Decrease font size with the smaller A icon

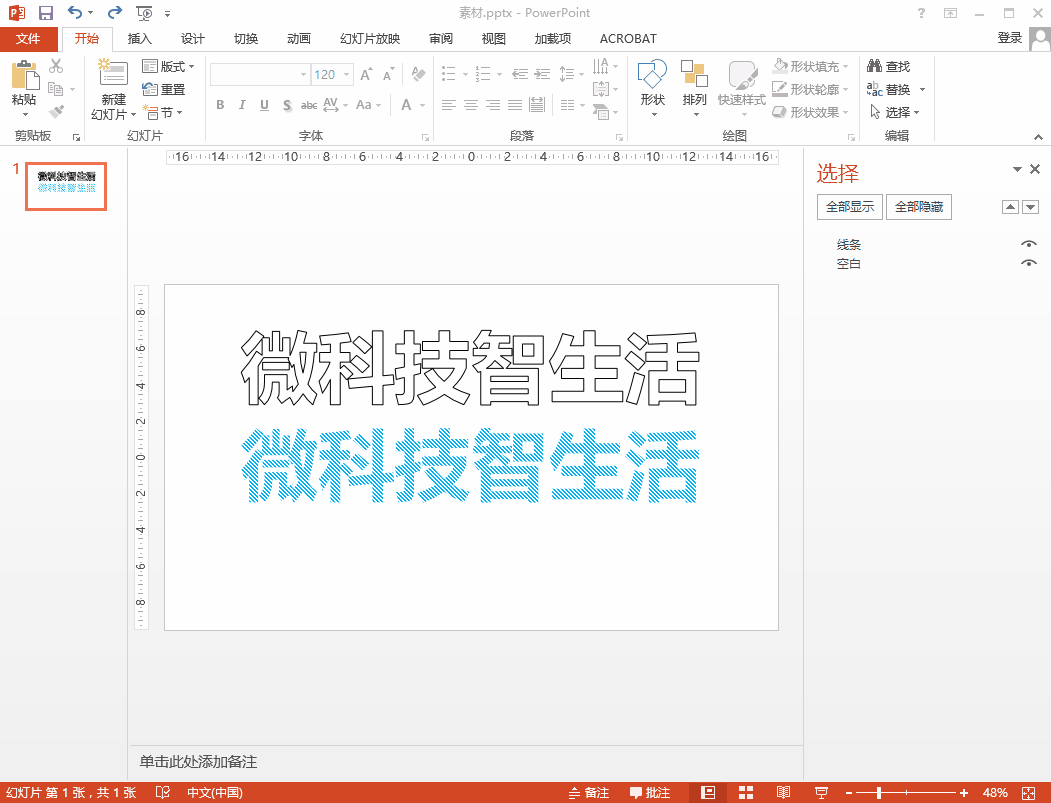pyautogui.click(x=388, y=74)
